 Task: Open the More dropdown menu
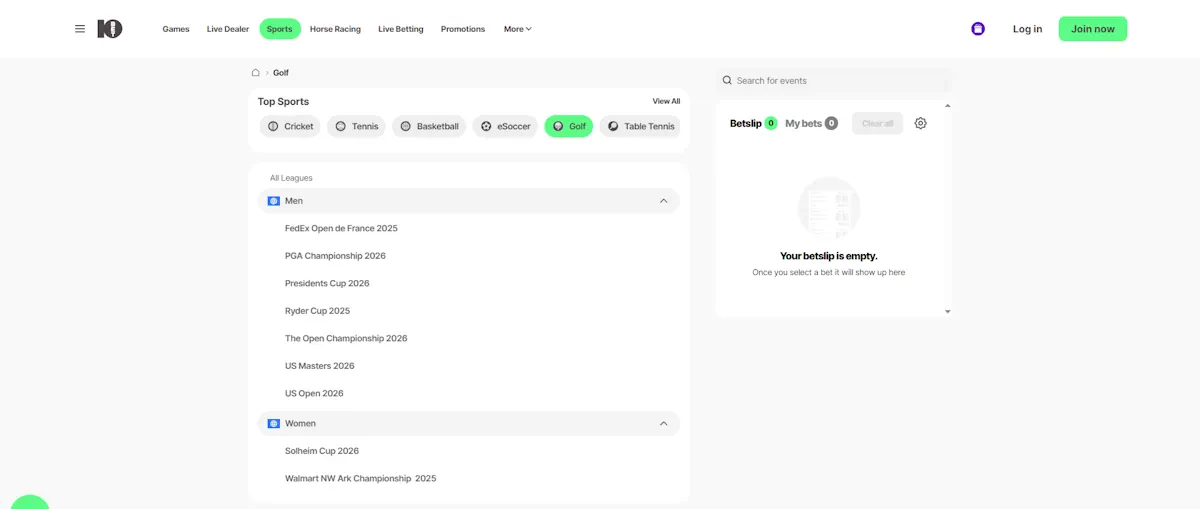pyautogui.click(x=517, y=29)
